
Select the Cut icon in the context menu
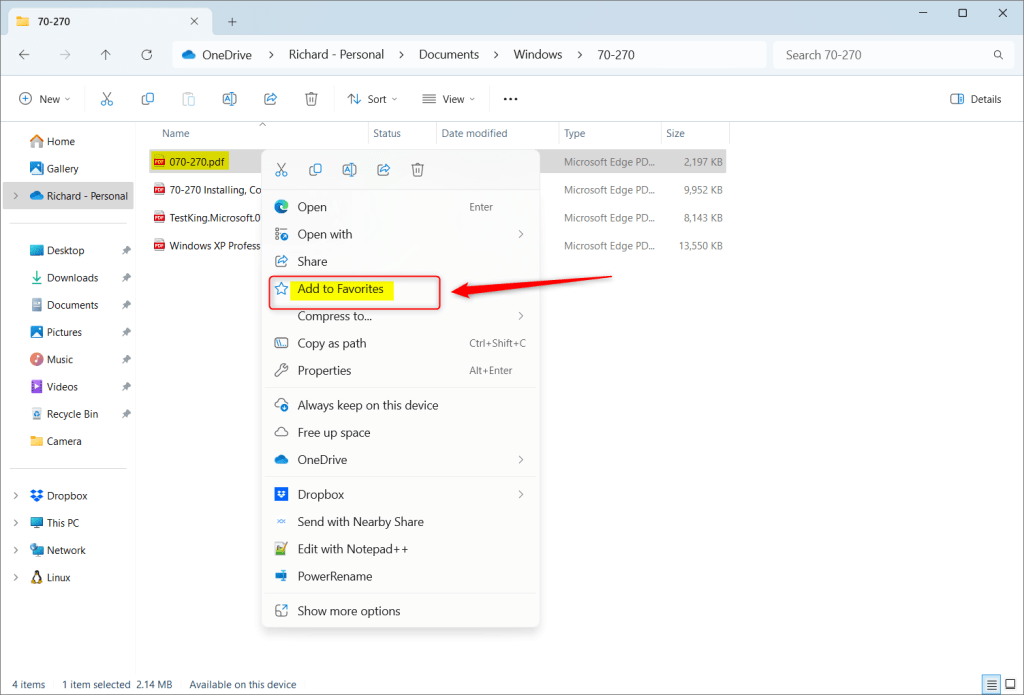pyautogui.click(x=282, y=169)
